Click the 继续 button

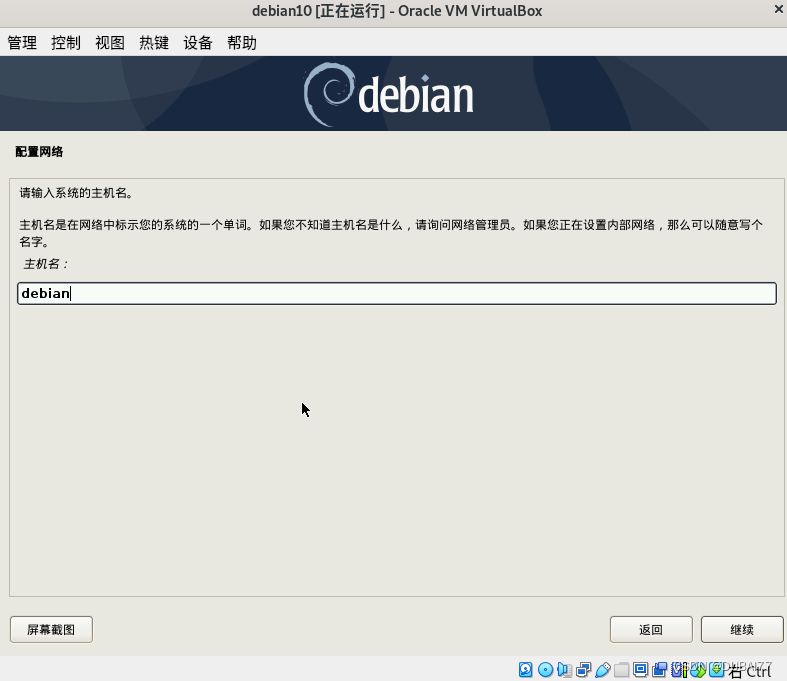(742, 629)
